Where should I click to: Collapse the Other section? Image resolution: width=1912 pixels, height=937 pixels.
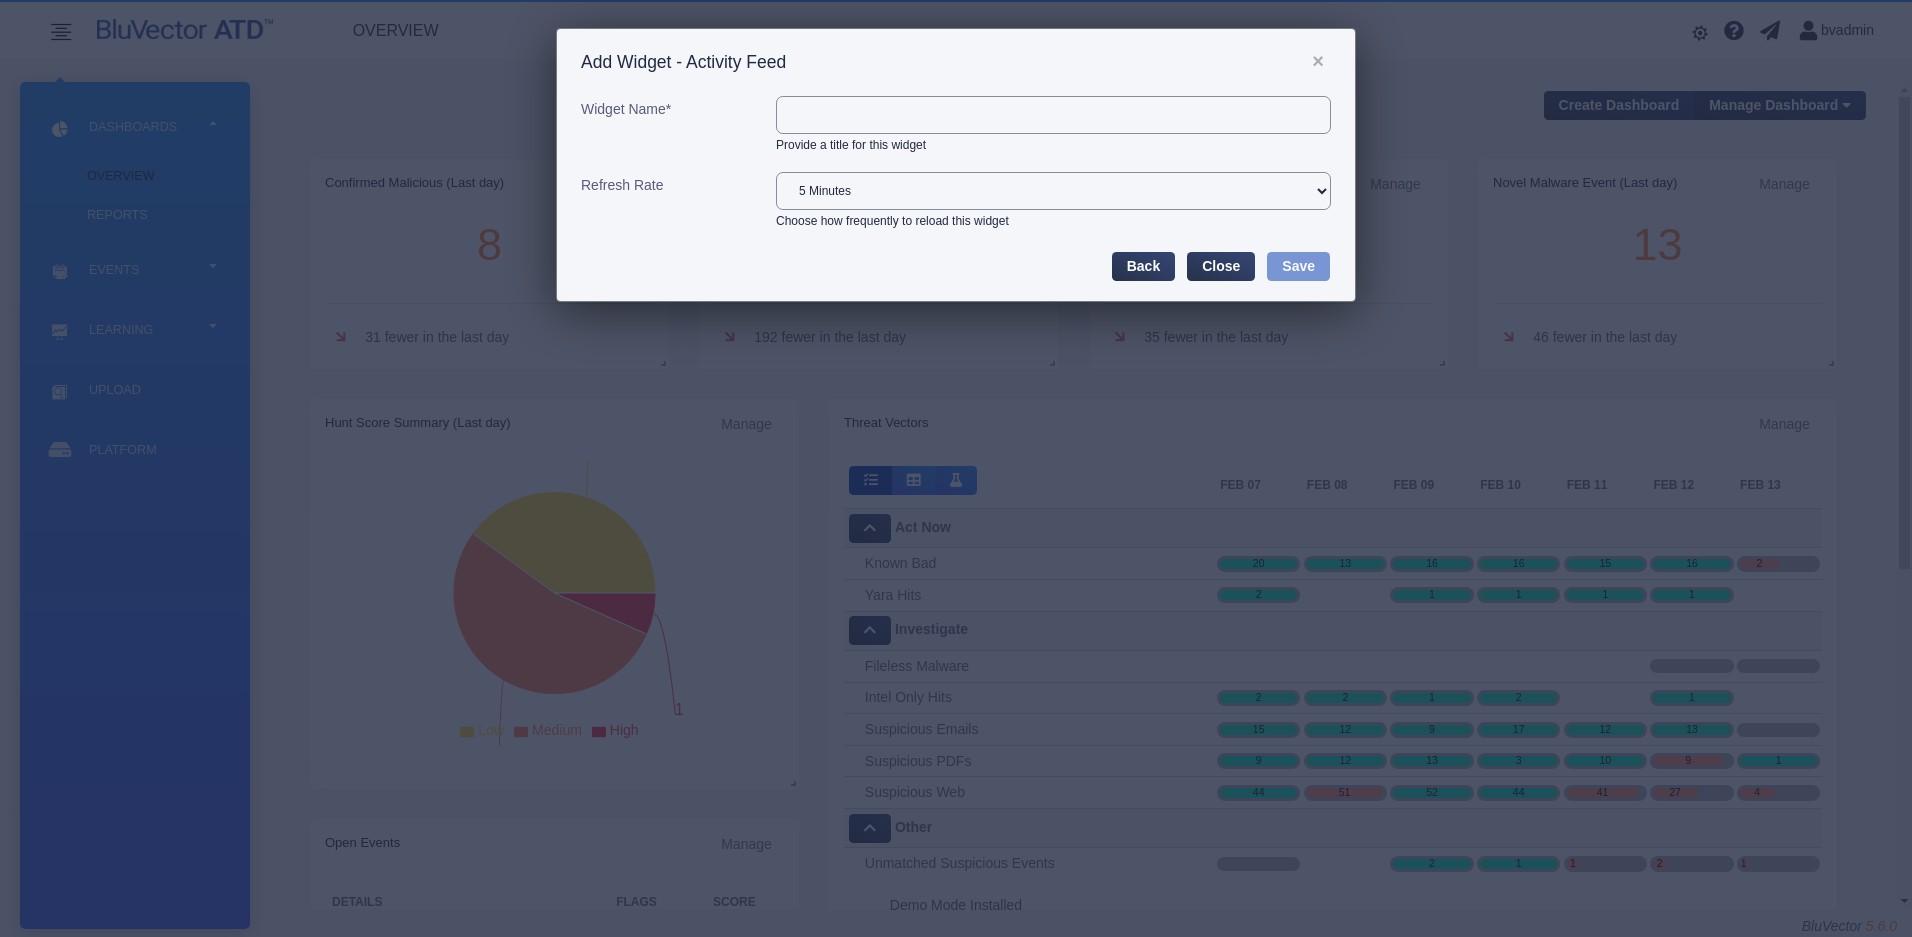[870, 828]
